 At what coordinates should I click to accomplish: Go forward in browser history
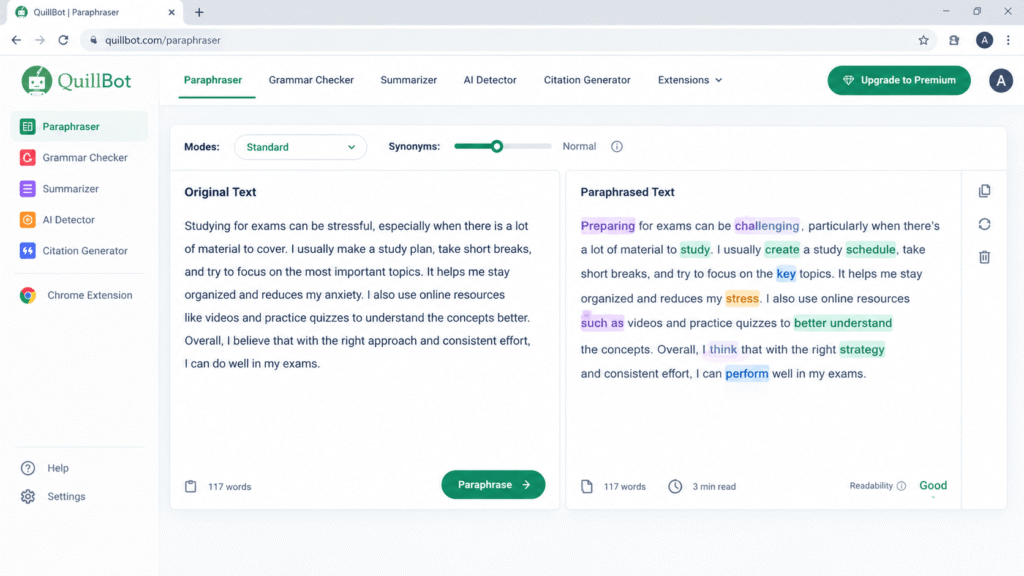point(40,40)
